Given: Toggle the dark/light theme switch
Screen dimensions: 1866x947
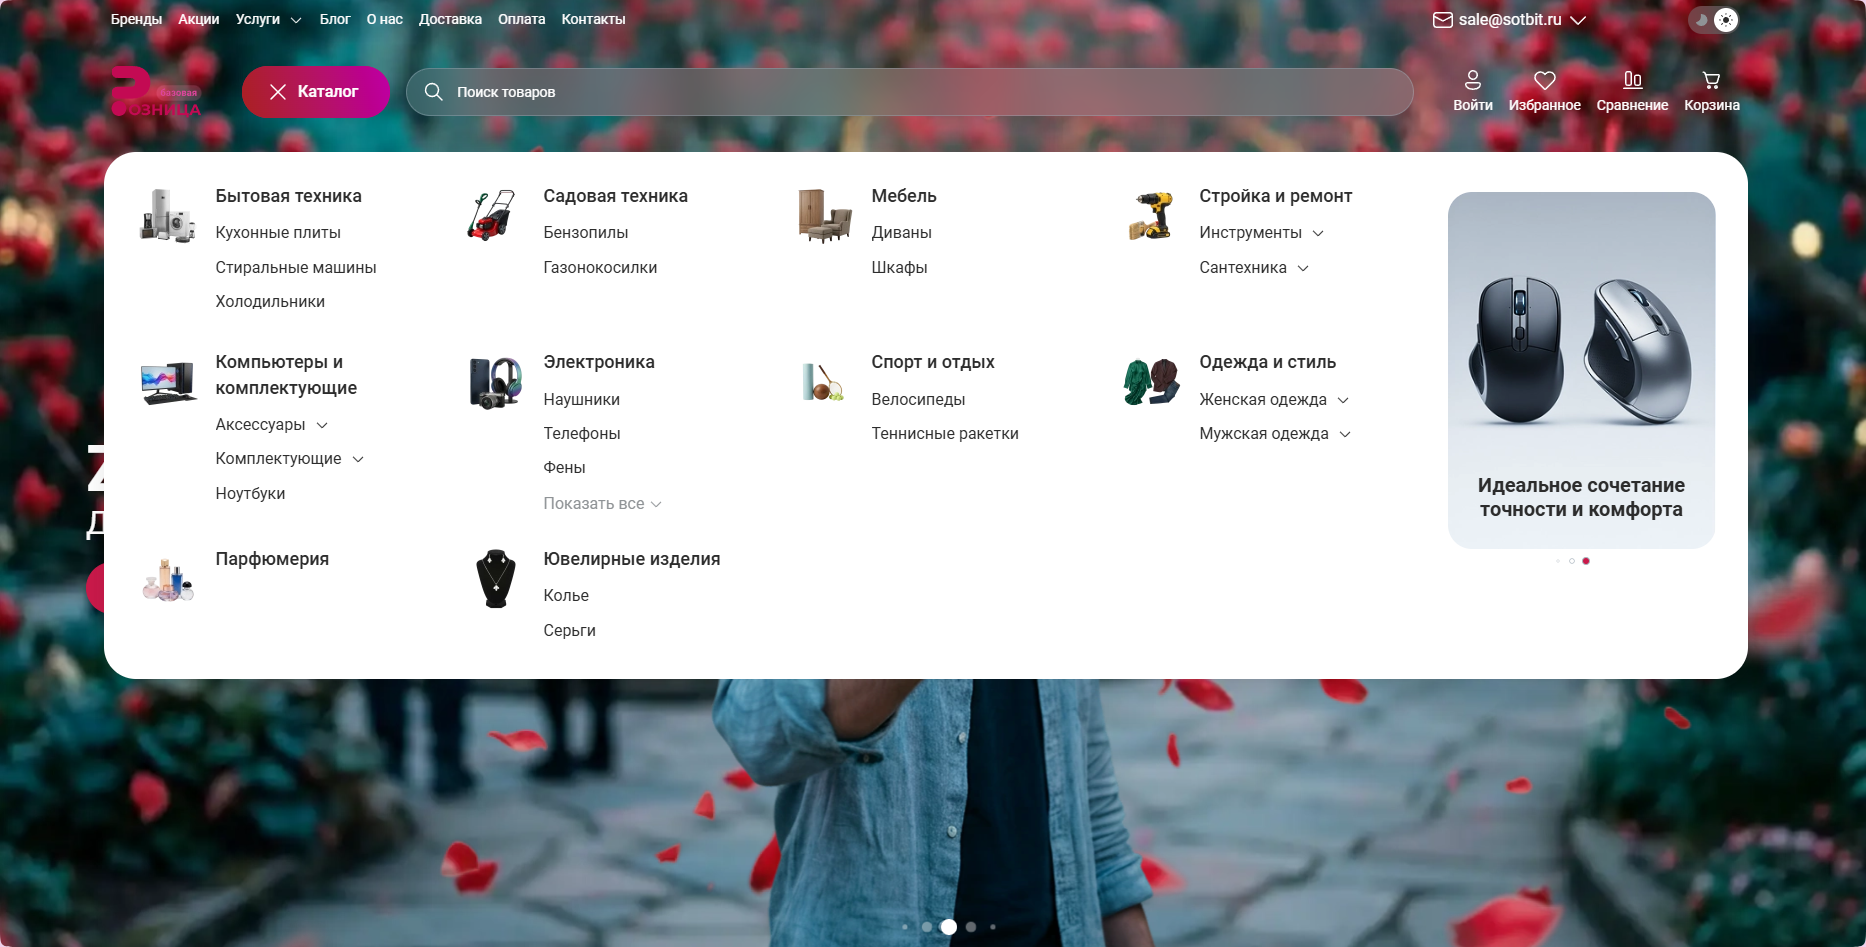Looking at the screenshot, I should click(1714, 20).
